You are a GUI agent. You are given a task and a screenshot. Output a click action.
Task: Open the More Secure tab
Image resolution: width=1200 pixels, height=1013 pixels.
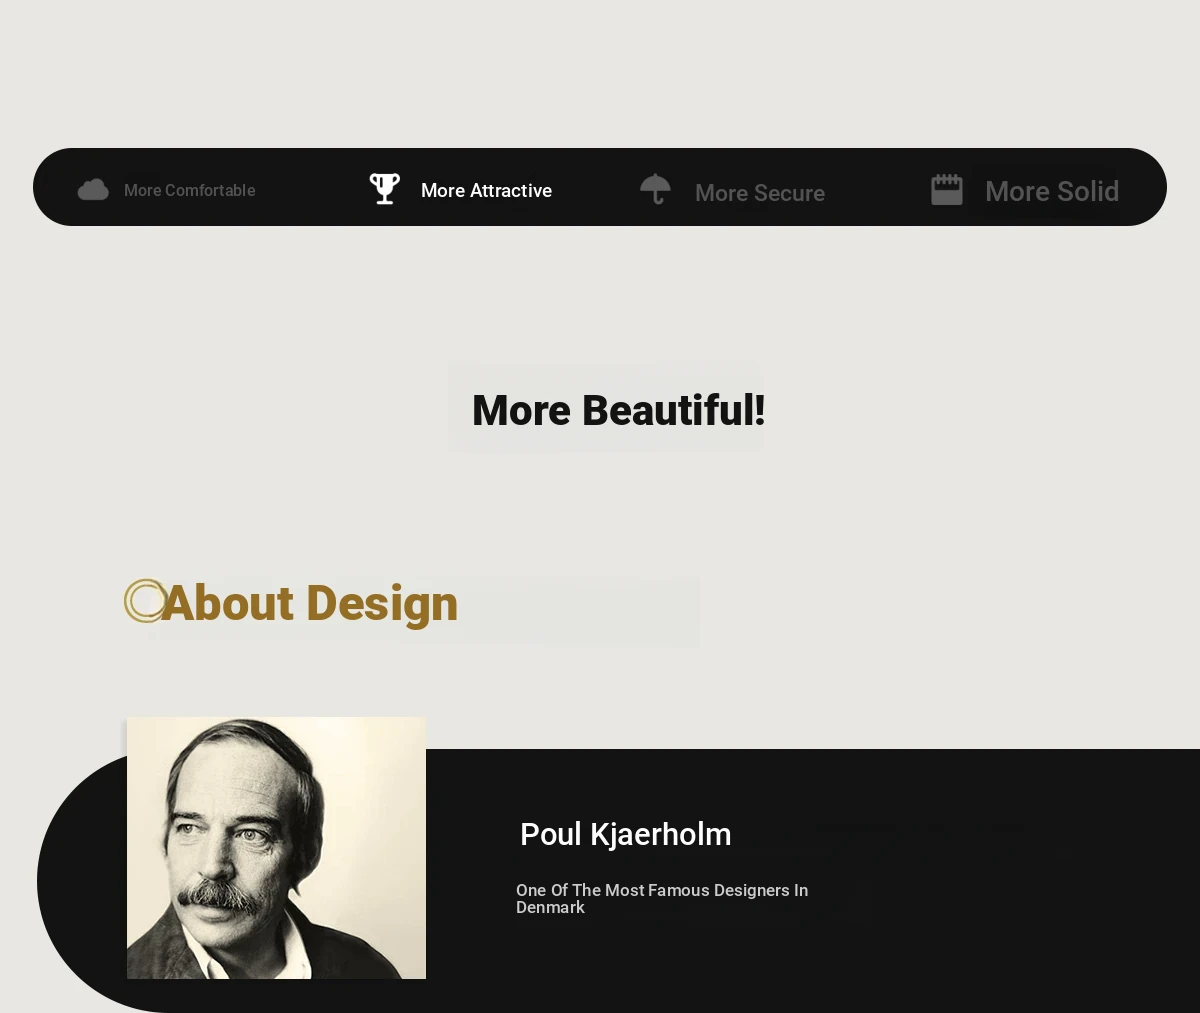click(759, 193)
